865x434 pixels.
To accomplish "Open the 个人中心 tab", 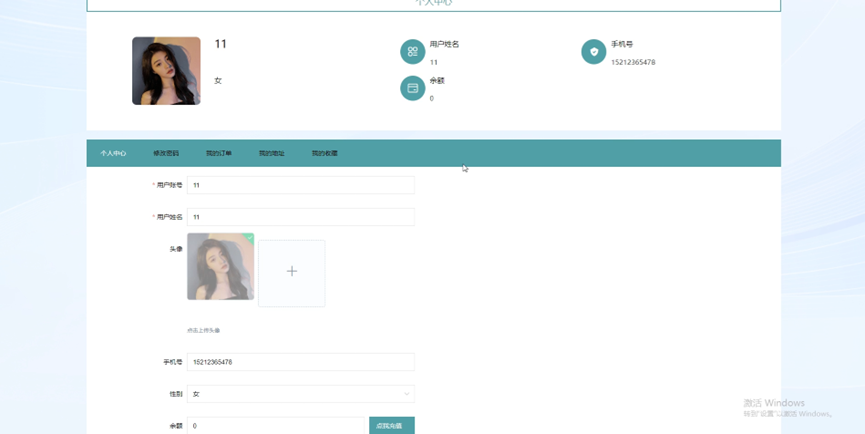I will click(113, 153).
